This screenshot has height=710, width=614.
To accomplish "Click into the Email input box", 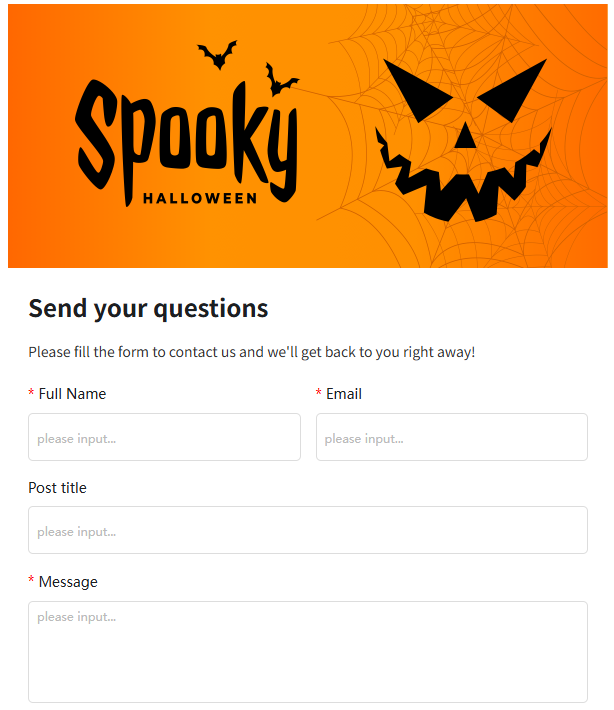I will (x=451, y=438).
